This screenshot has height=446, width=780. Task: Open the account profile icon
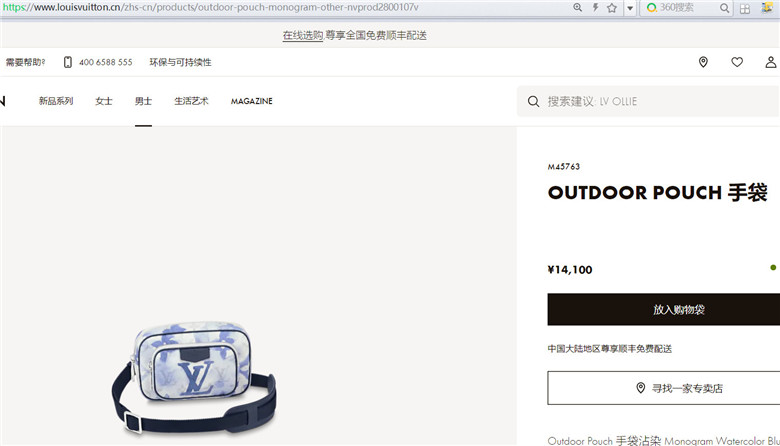(x=771, y=62)
